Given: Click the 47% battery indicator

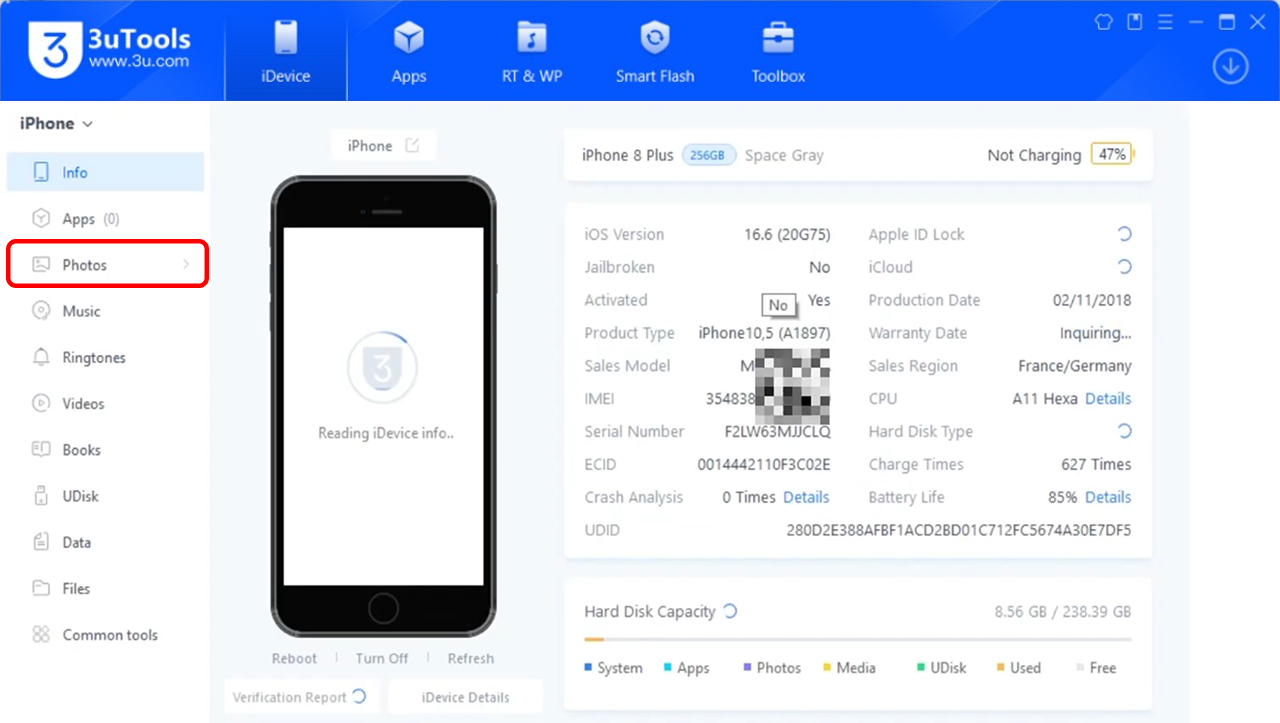Looking at the screenshot, I should 1112,155.
